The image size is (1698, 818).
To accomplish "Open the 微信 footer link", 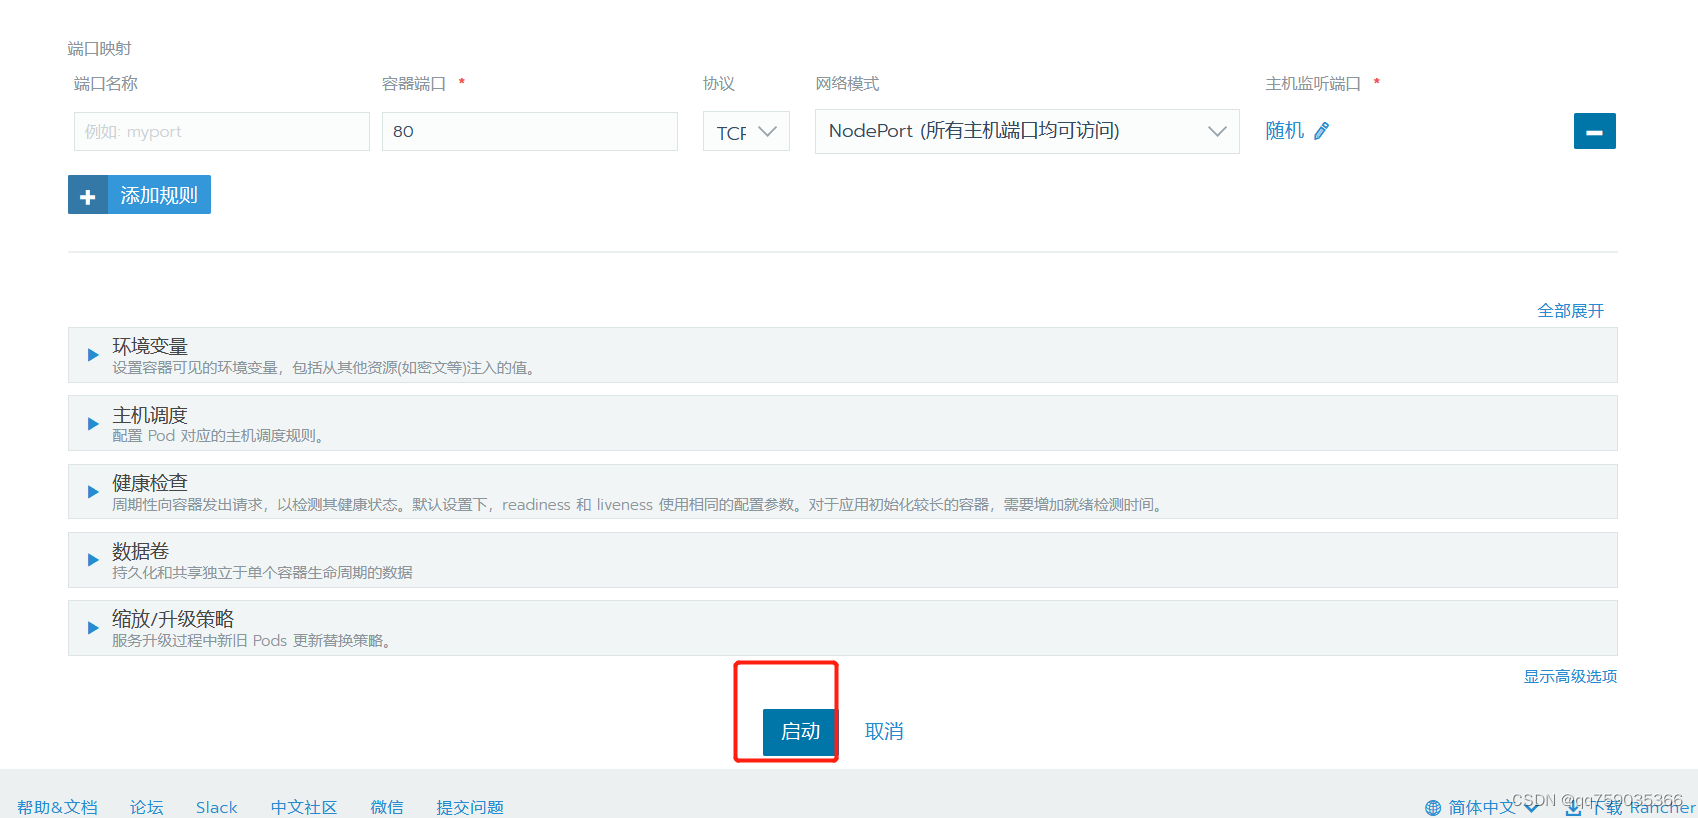I will pos(387,807).
